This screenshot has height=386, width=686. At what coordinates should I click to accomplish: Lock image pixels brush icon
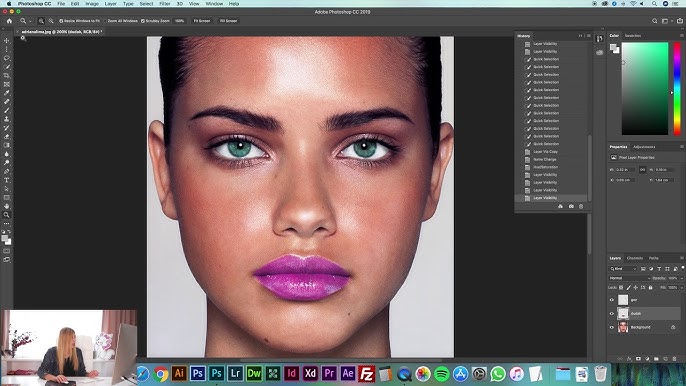(629, 288)
